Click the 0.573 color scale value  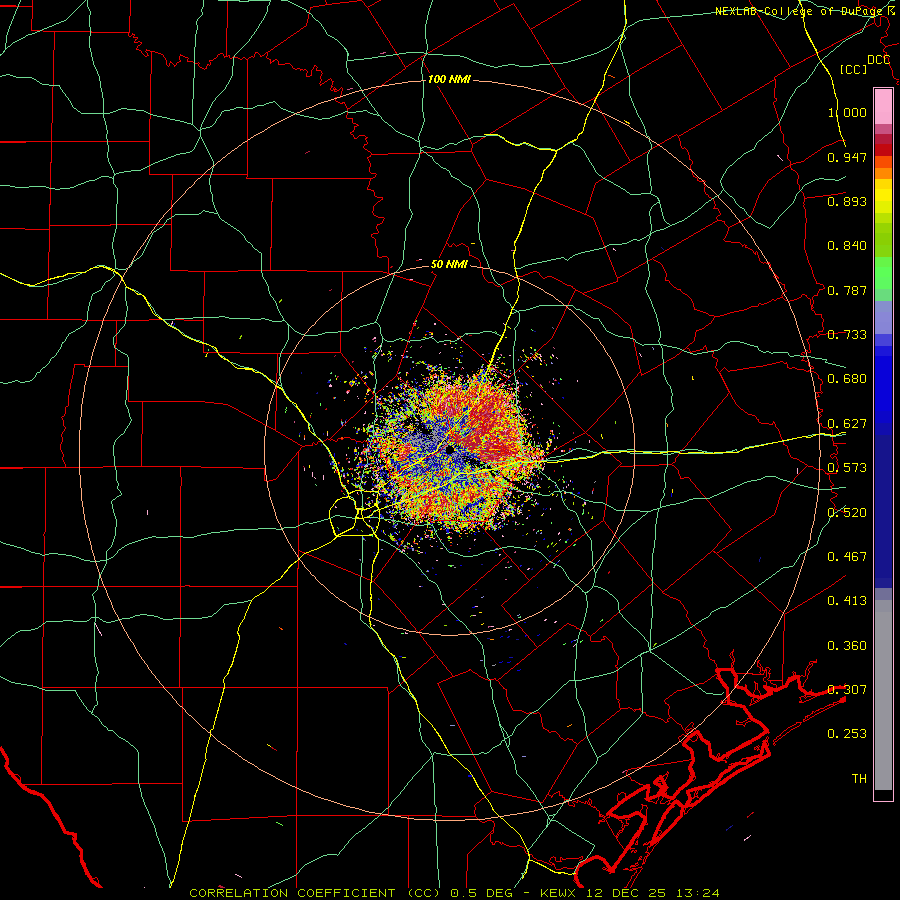(x=847, y=468)
